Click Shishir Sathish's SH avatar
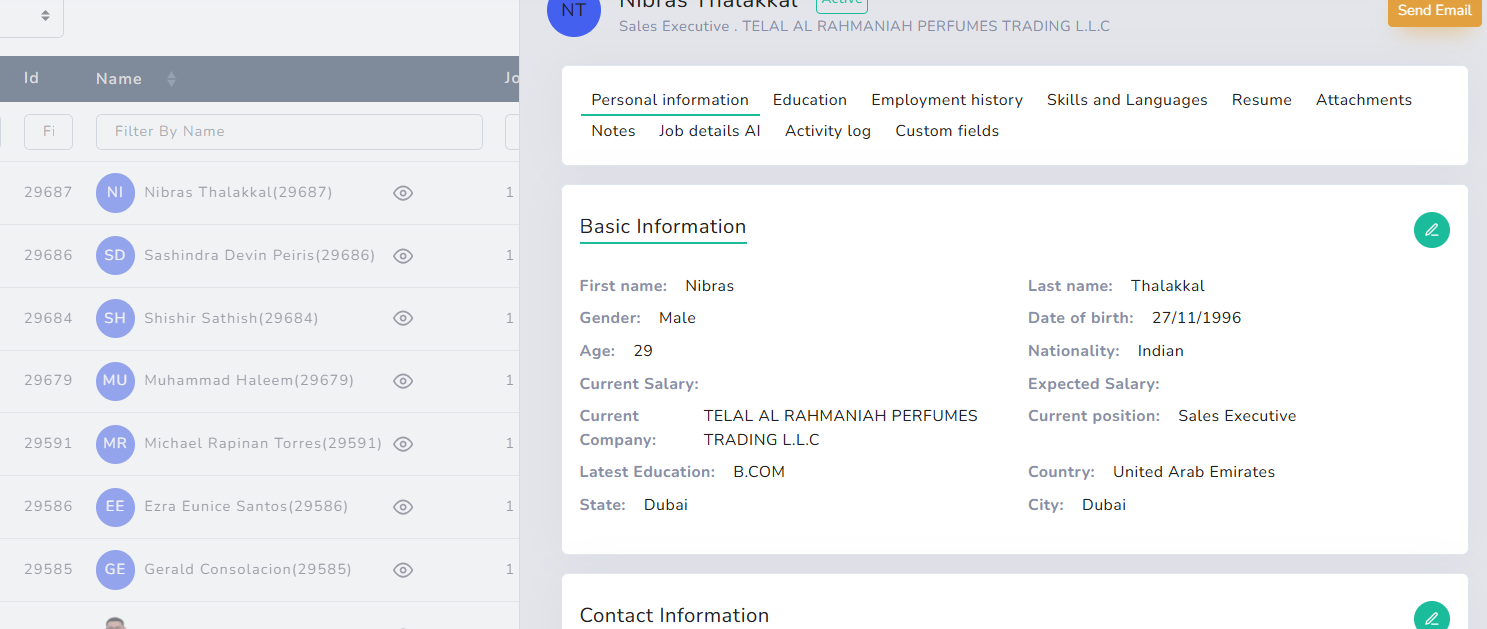Image resolution: width=1487 pixels, height=629 pixels. click(x=115, y=318)
